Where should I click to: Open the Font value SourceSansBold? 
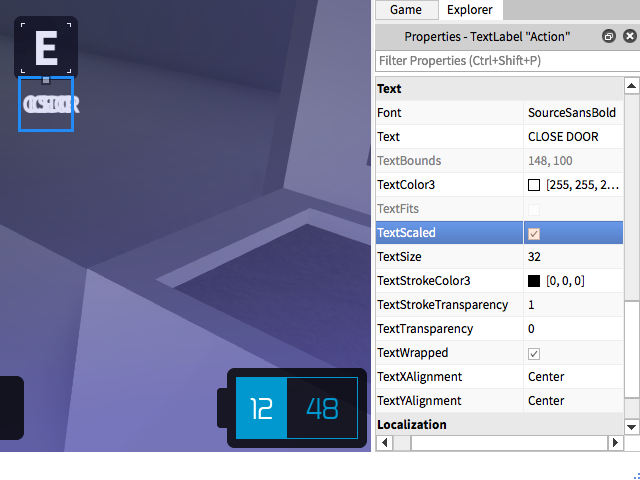click(x=573, y=113)
